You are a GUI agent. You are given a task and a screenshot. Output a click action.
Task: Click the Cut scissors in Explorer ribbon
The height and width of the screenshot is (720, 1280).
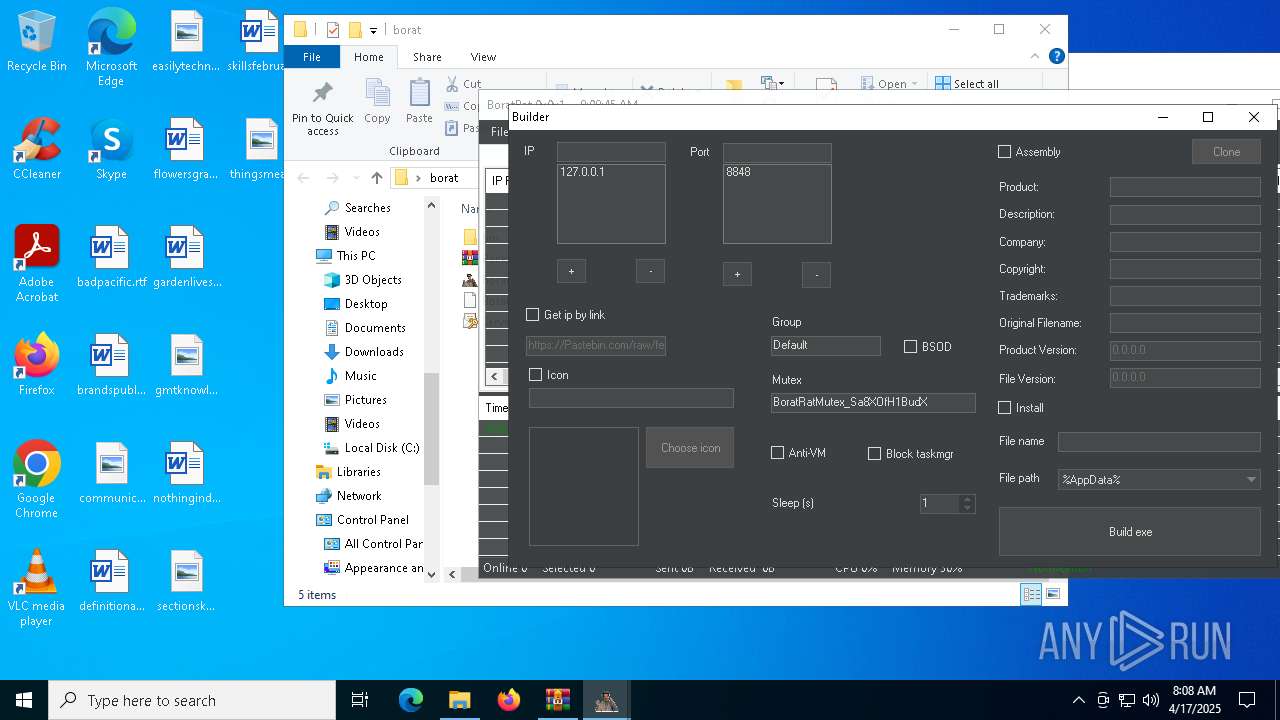point(452,84)
